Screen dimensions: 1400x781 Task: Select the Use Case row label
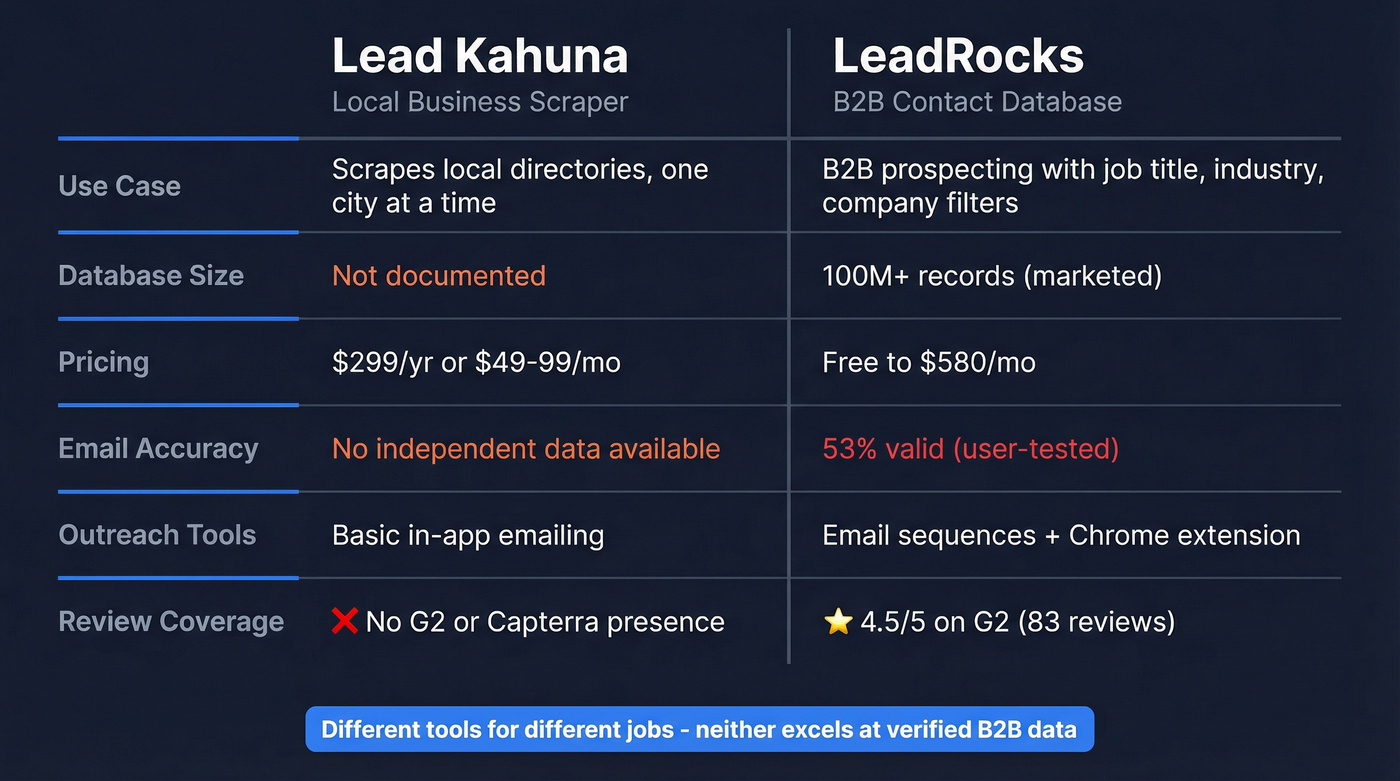tap(119, 186)
